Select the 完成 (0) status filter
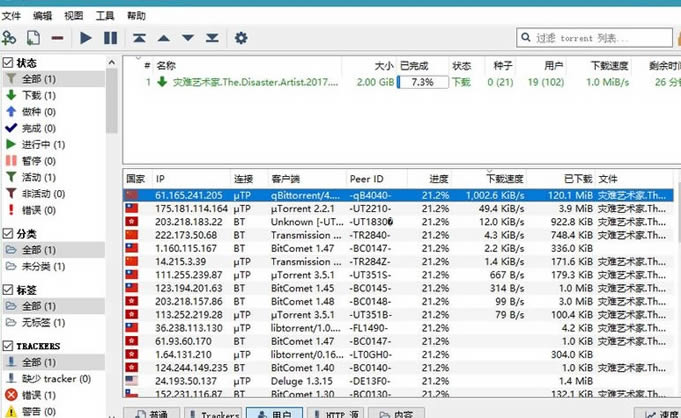 click(x=54, y=128)
